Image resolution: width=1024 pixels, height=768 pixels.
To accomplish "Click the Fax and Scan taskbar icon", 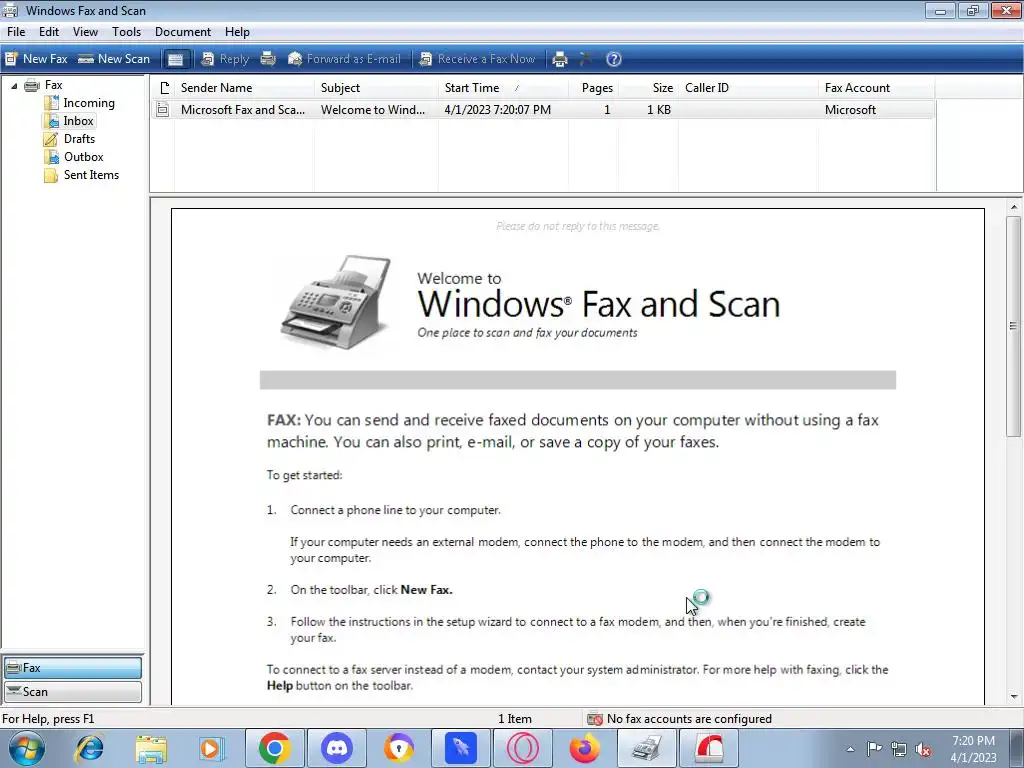I will (x=647, y=748).
